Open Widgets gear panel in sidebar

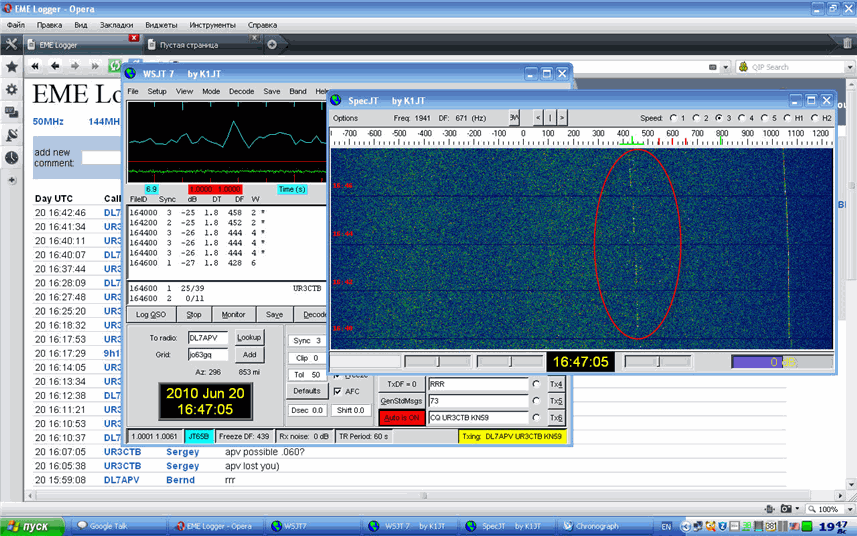pyautogui.click(x=11, y=89)
